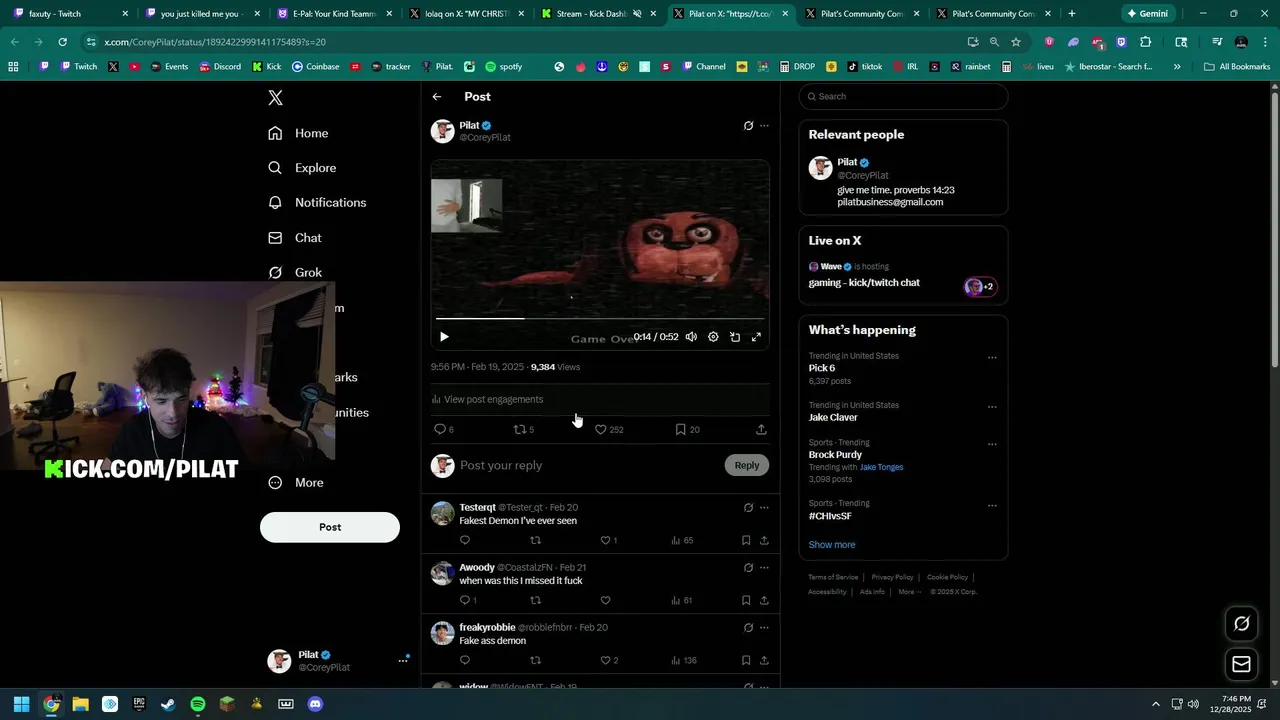Open the Discord bookmark
Viewport: 1280px width, 720px height.
pyautogui.click(x=220, y=67)
